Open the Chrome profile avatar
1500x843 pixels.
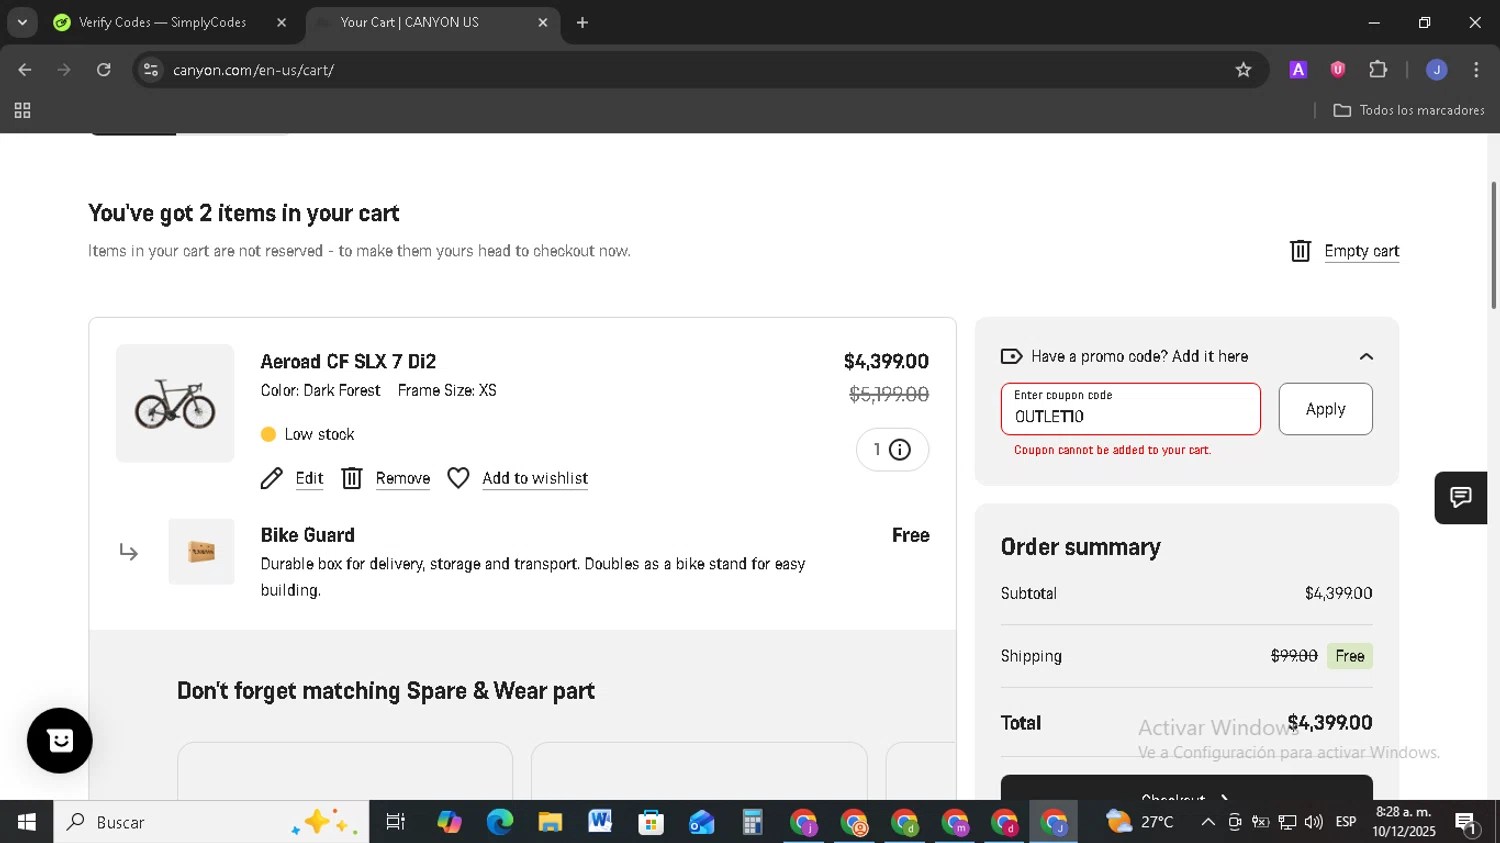1437,70
